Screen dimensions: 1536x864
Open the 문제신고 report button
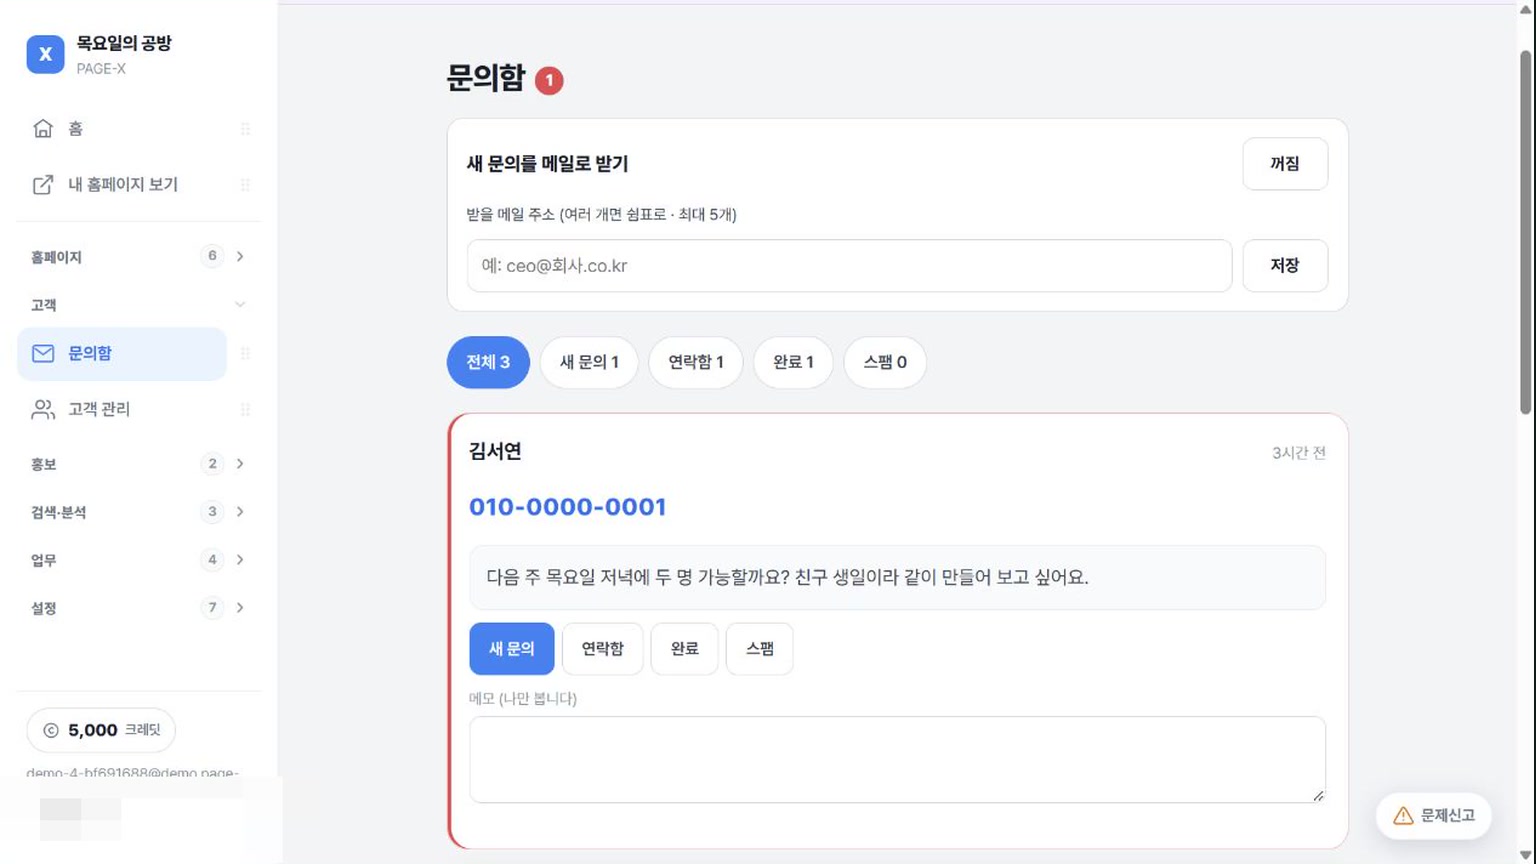[1434, 816]
